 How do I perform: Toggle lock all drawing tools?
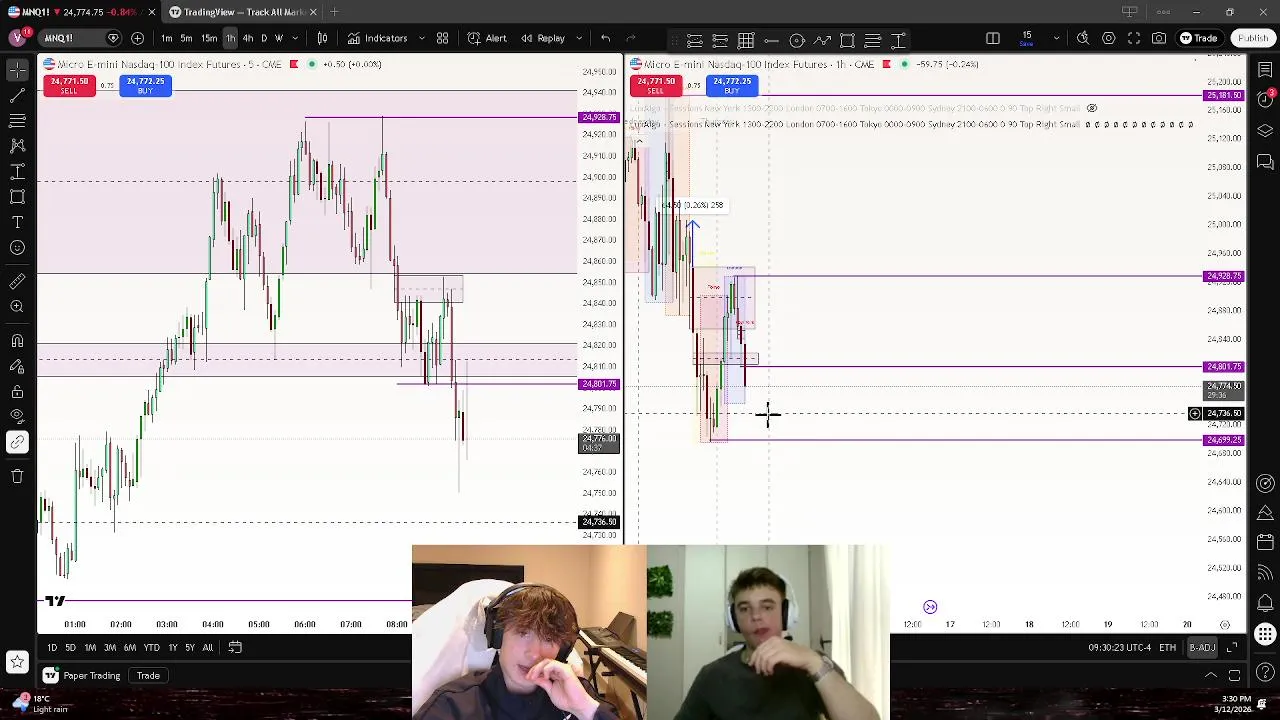point(17,391)
